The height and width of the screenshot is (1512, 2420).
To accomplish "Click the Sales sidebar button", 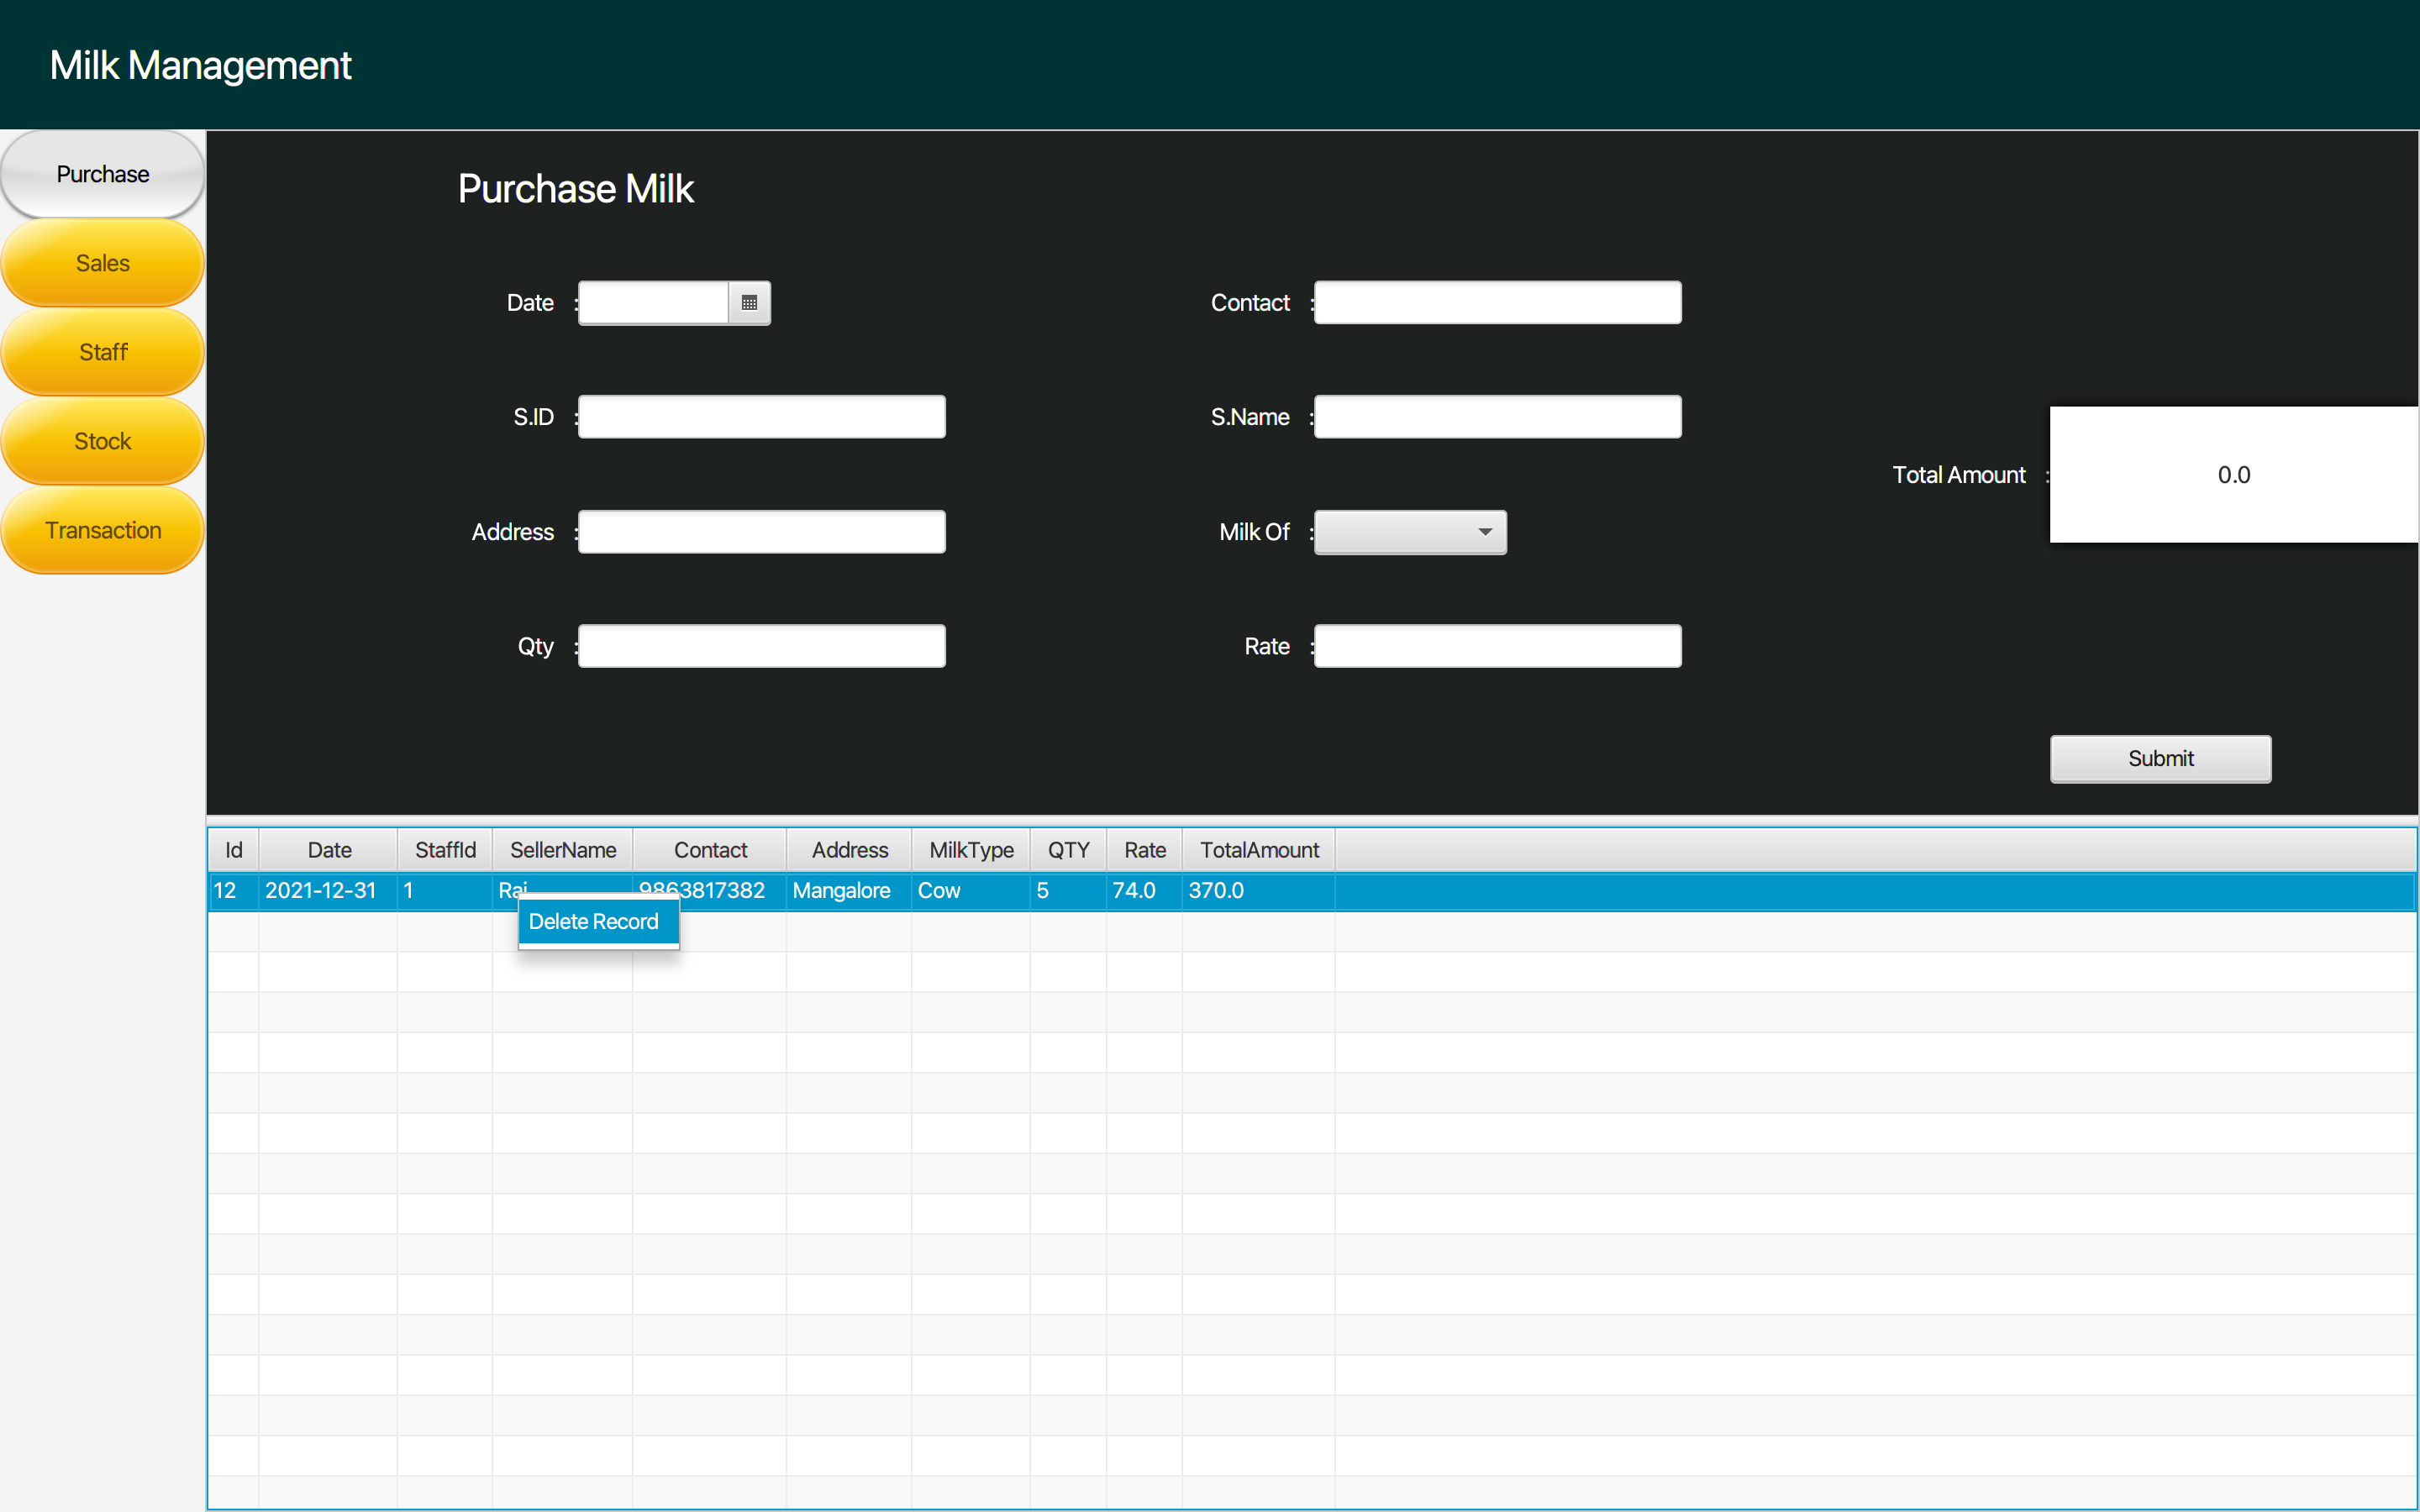I will (x=101, y=263).
